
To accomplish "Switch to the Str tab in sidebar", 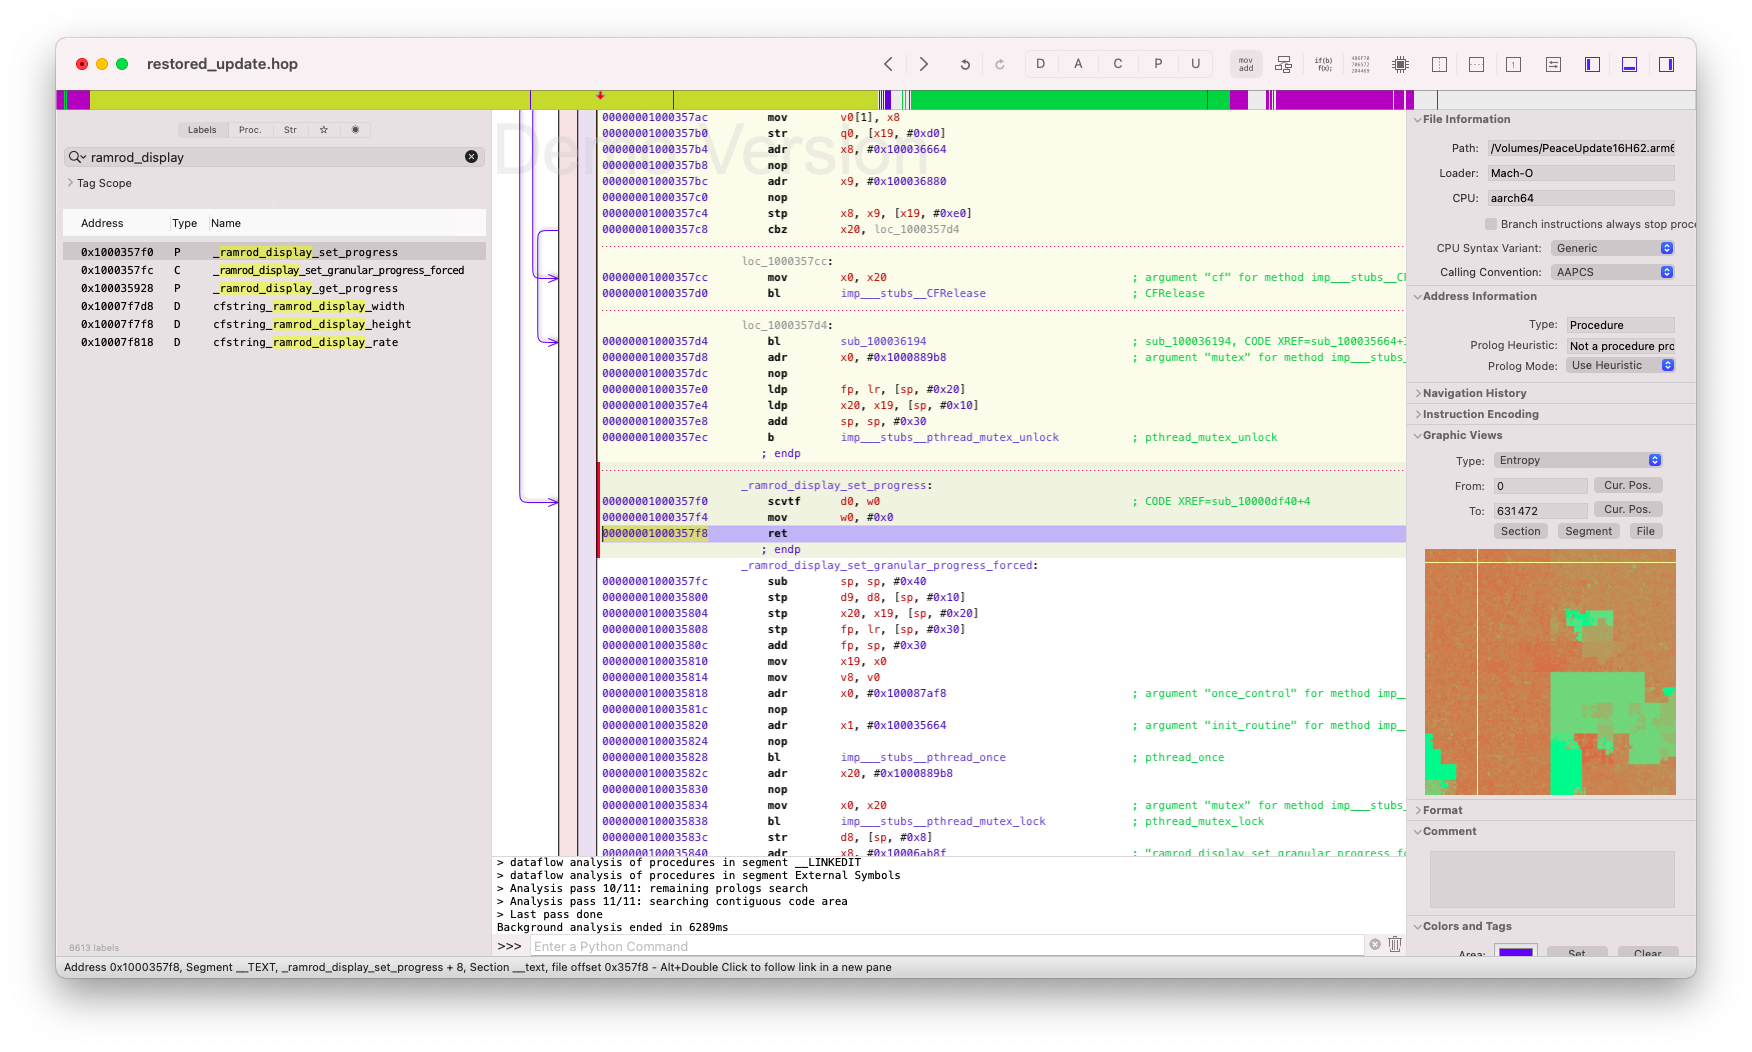I will (290, 130).
